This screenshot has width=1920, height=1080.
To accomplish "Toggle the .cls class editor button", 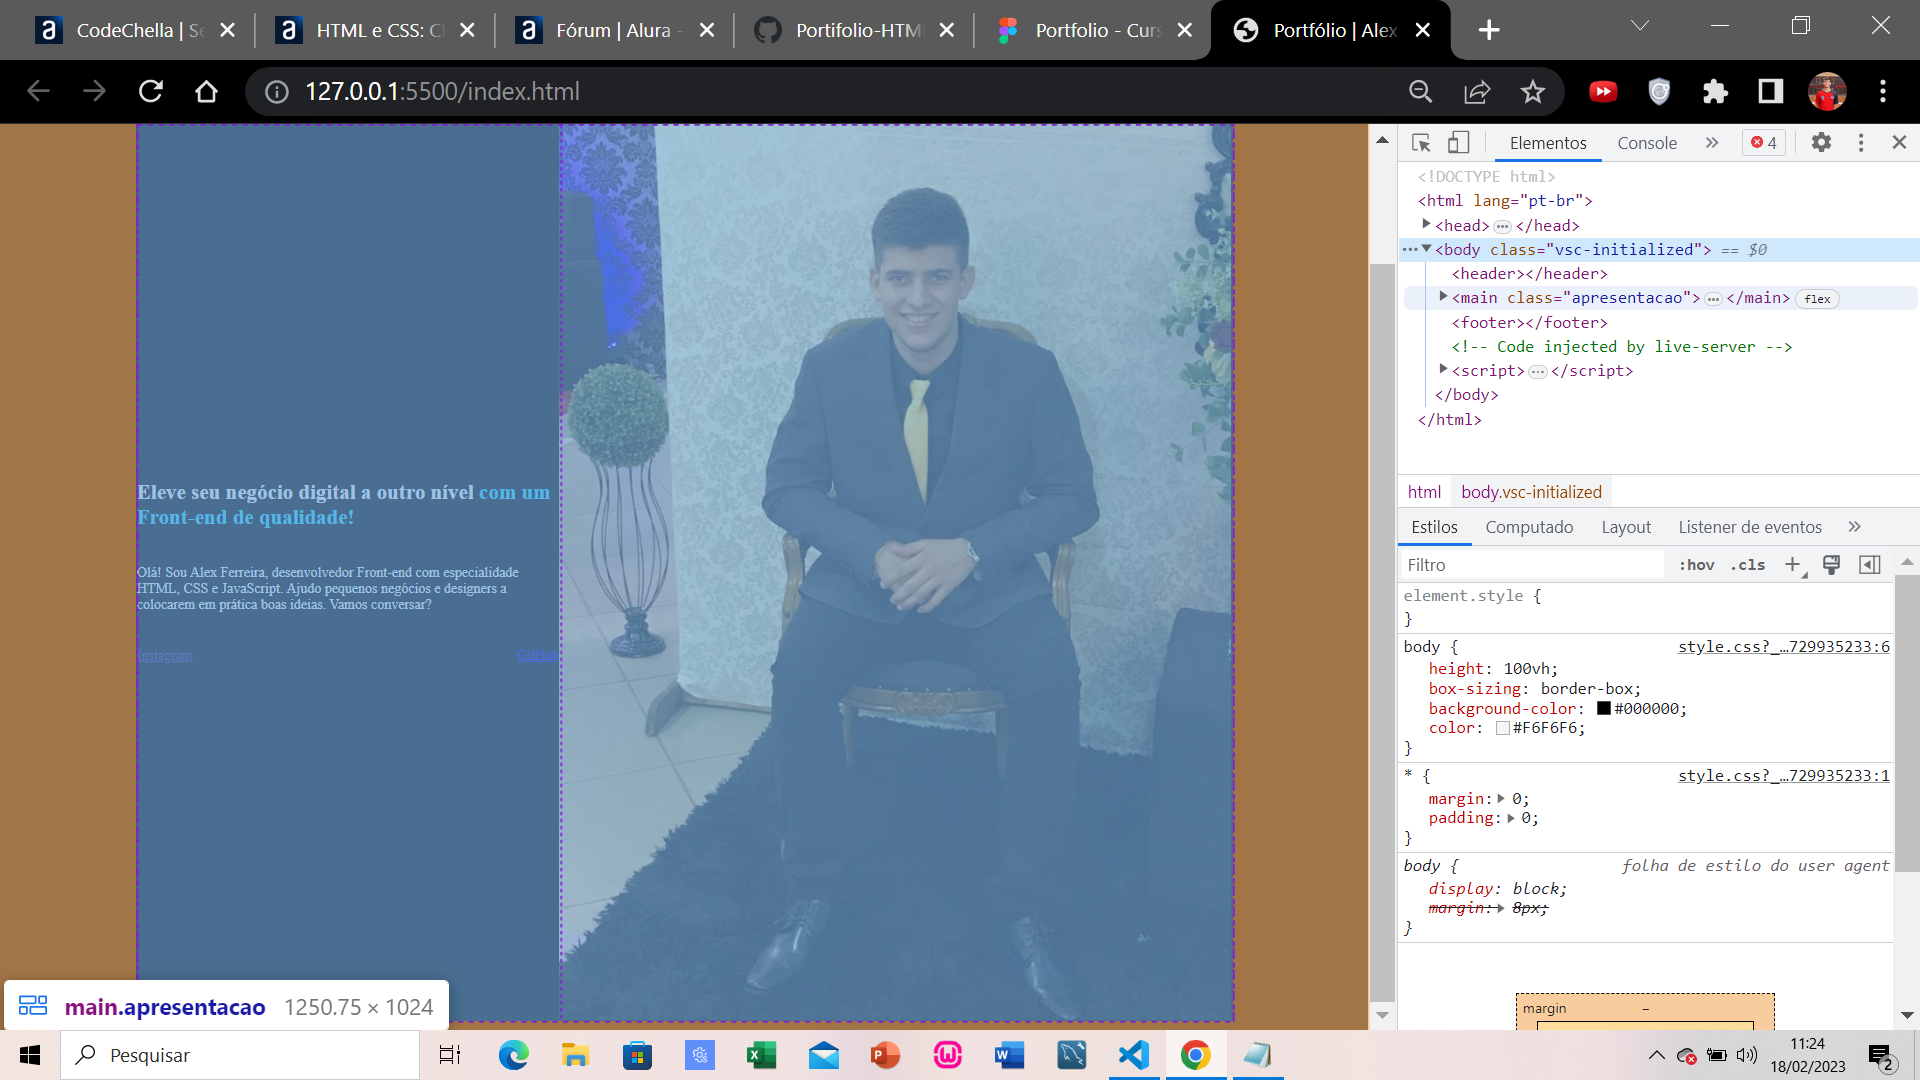I will 1749,565.
